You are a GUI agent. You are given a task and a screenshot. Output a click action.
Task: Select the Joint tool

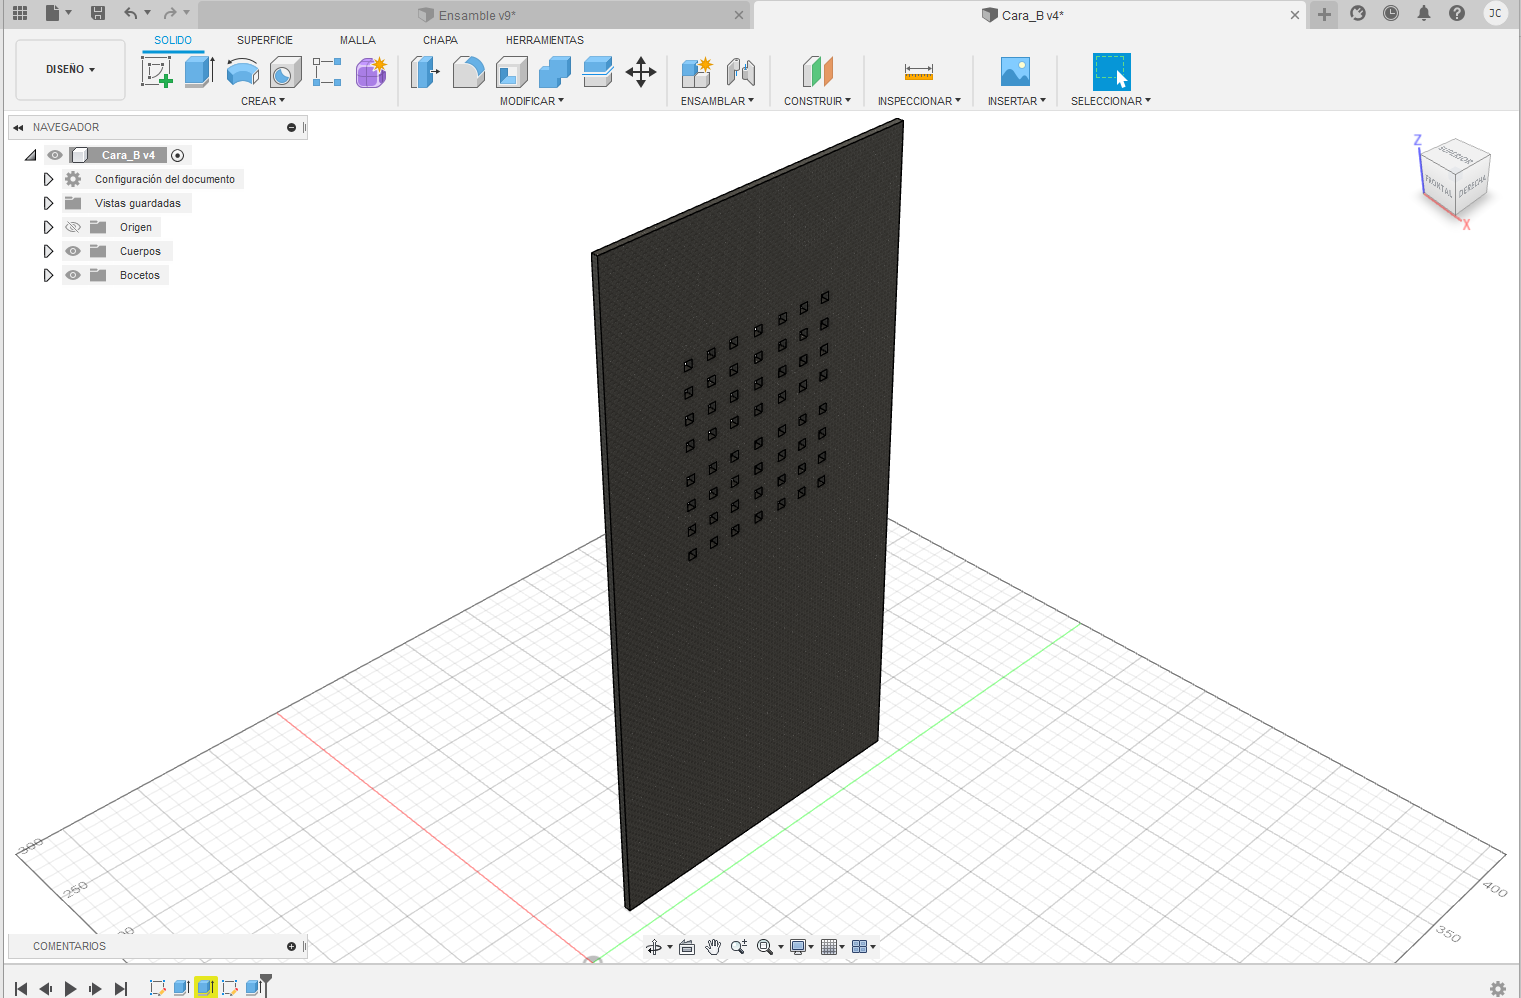[741, 72]
